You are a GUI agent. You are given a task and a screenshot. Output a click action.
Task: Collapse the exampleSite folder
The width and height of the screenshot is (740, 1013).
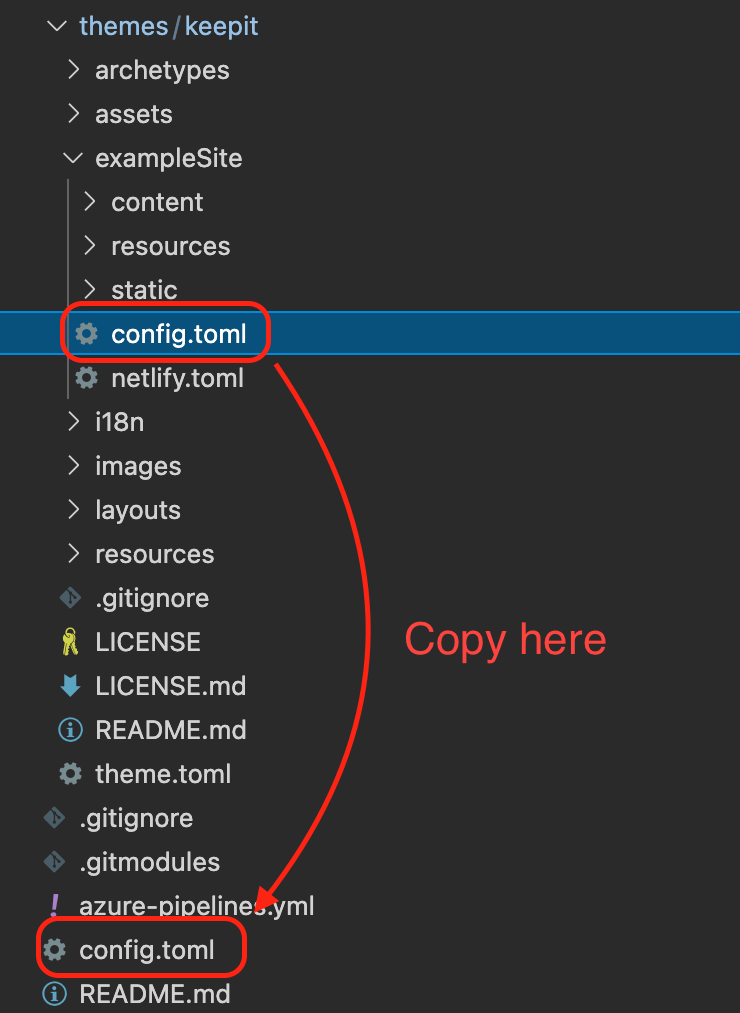tap(72, 157)
